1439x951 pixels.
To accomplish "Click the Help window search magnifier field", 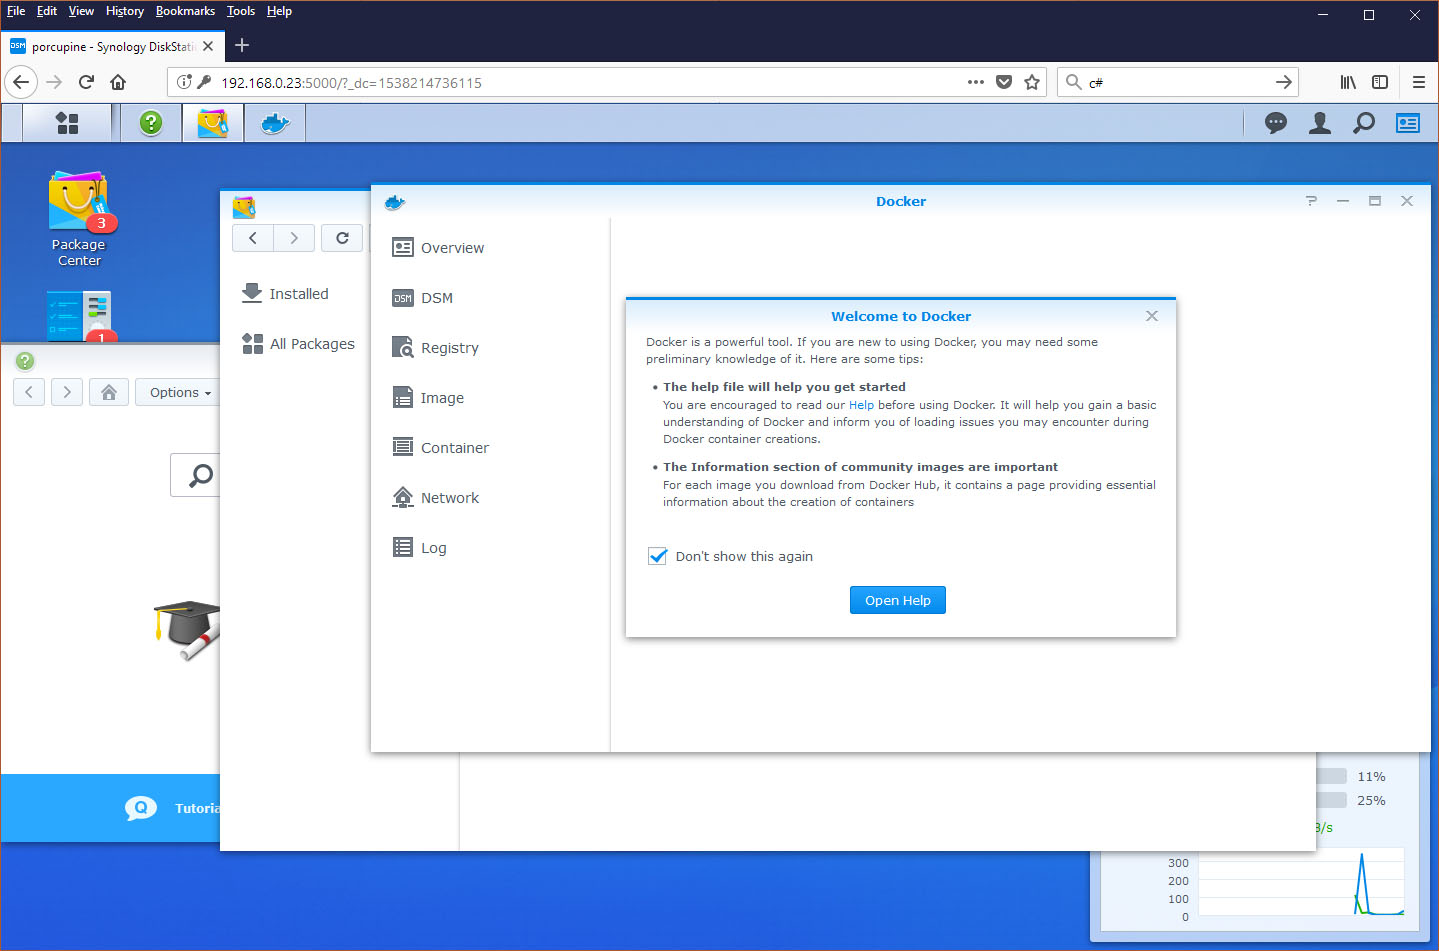I will point(197,475).
